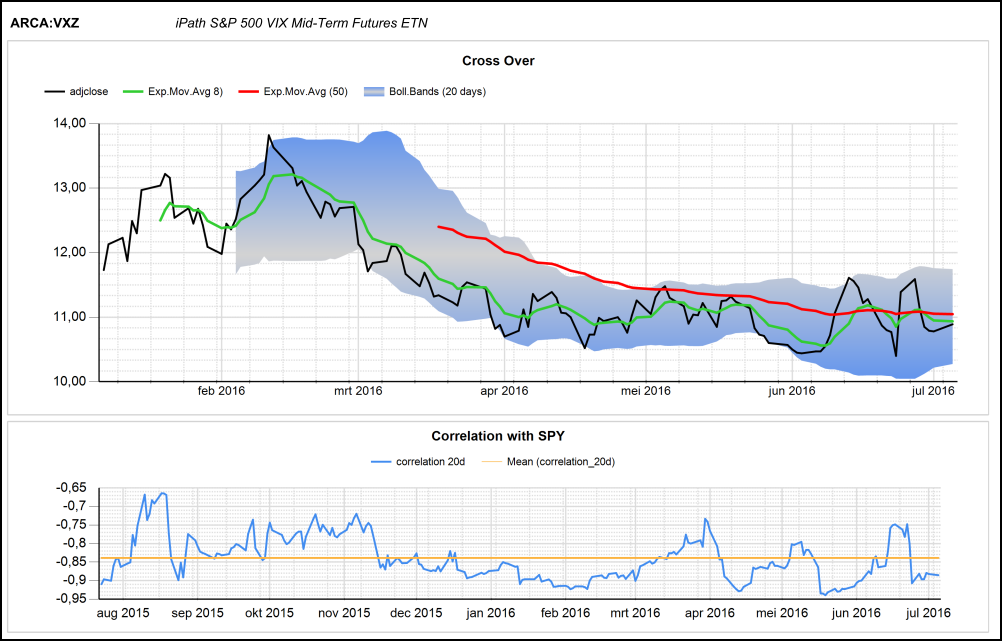This screenshot has width=1002, height=641.
Task: Click the -0,65 correlation axis label
Action: (x=72, y=488)
